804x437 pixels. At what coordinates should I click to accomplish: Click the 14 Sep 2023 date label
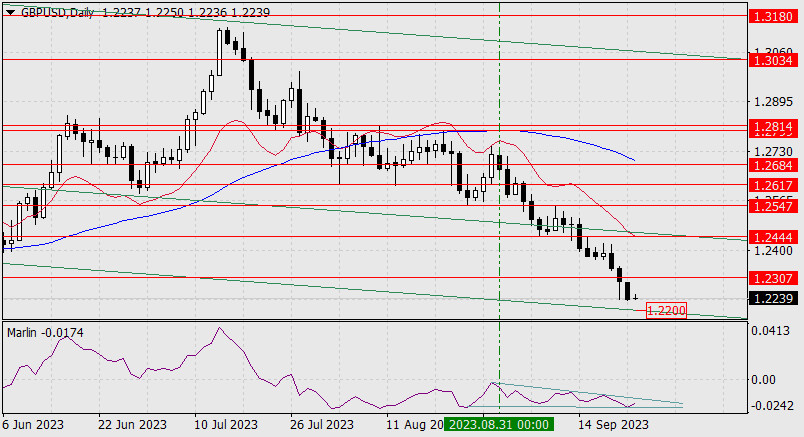pyautogui.click(x=613, y=425)
